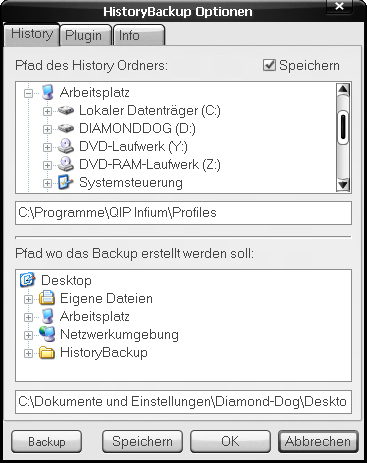
Task: Select the HistoryBackup folder icon
Action: [x=47, y=352]
